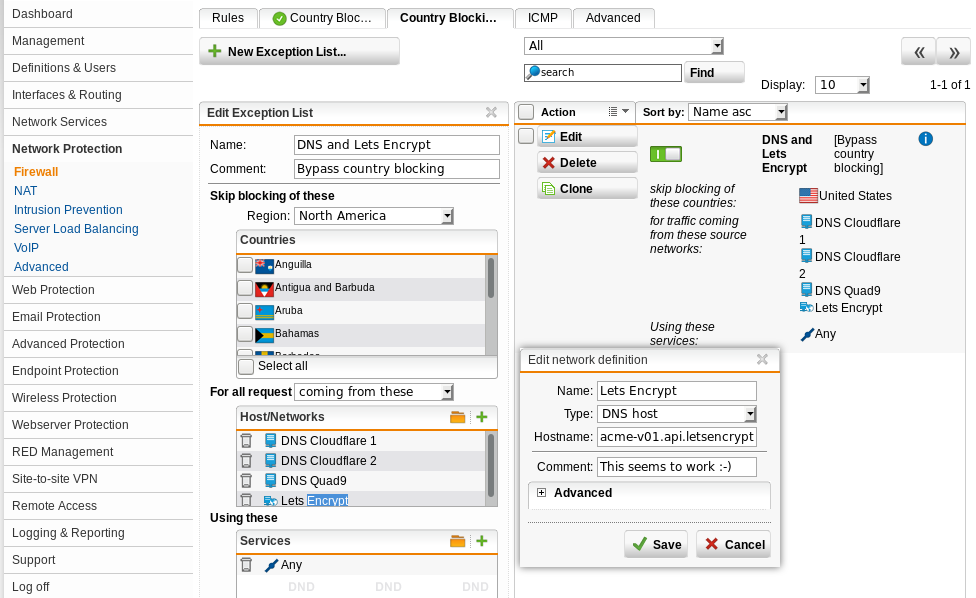Image resolution: width=976 pixels, height=598 pixels.
Task: Click the DNS Cloudflare 2 host icon in Host/Networks list
Action: 270,460
